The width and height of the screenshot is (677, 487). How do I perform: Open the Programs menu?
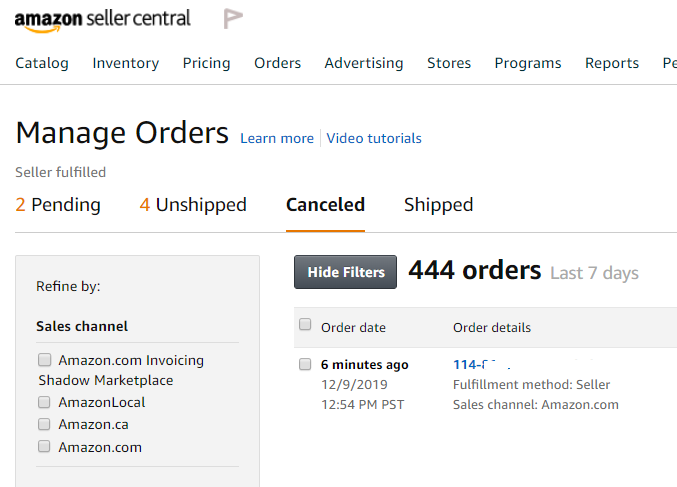(x=528, y=63)
